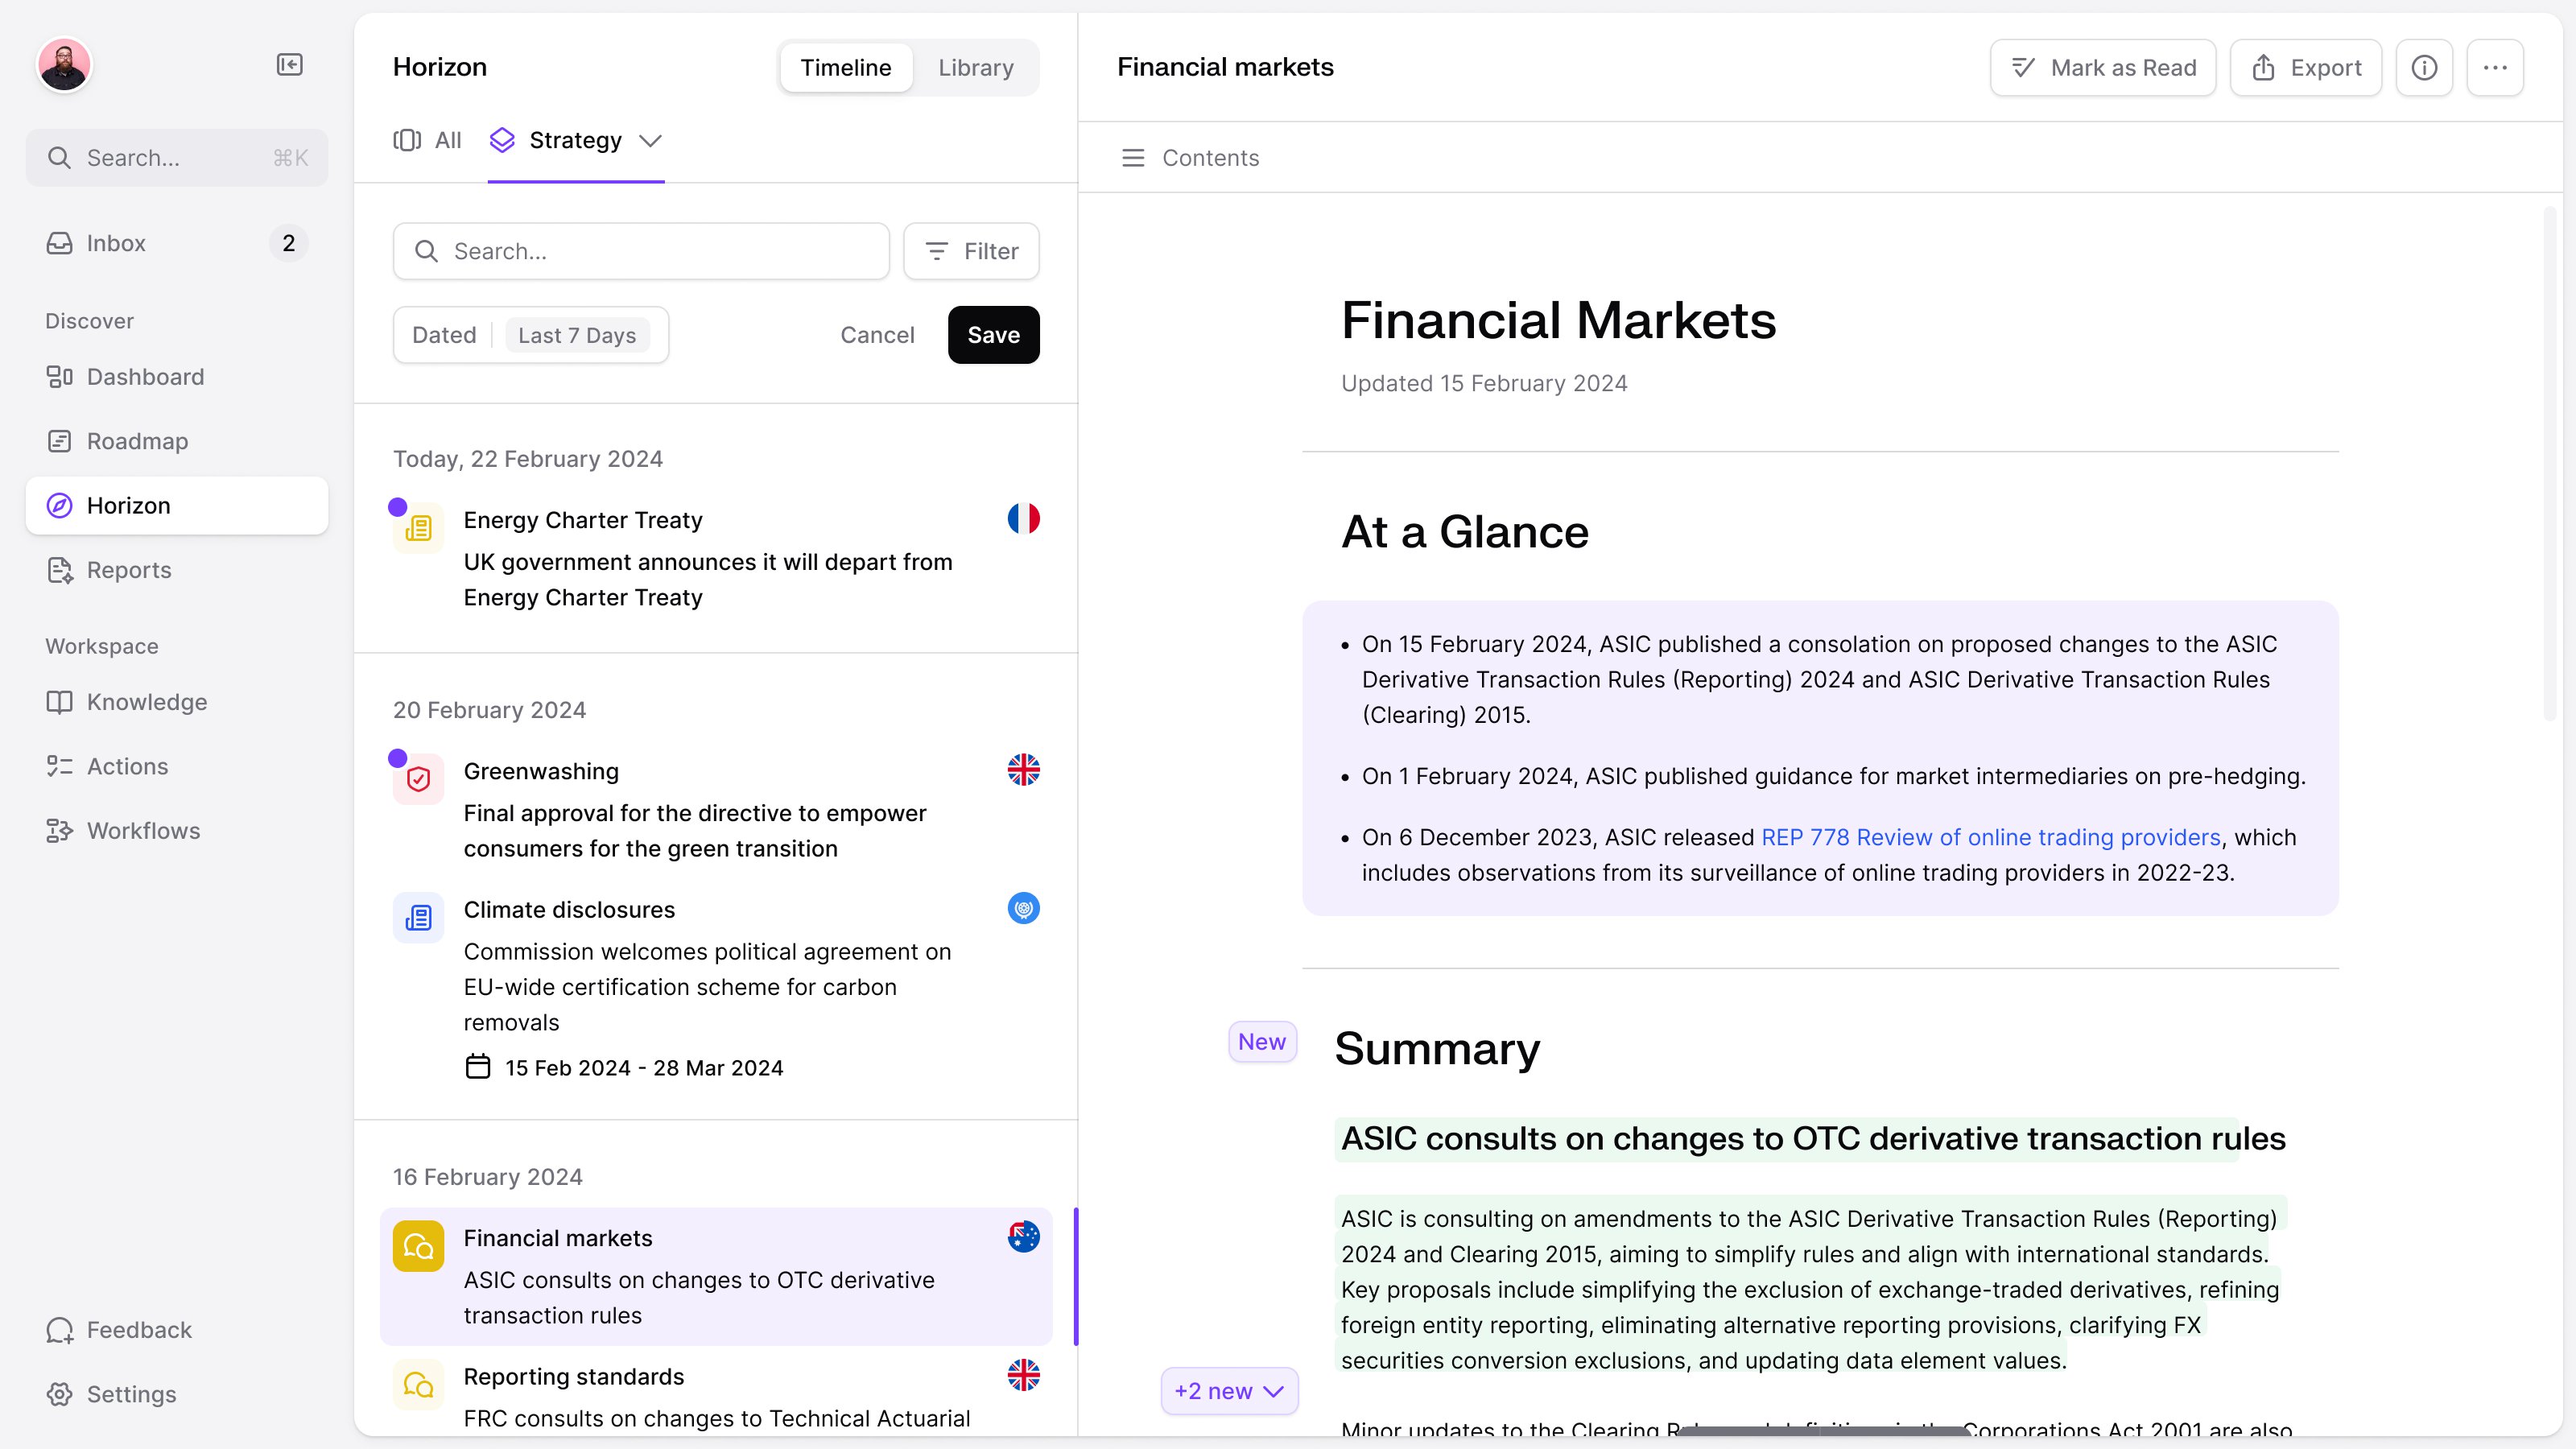This screenshot has width=2576, height=1449.
Task: Focus the timeline Search field
Action: [641, 251]
